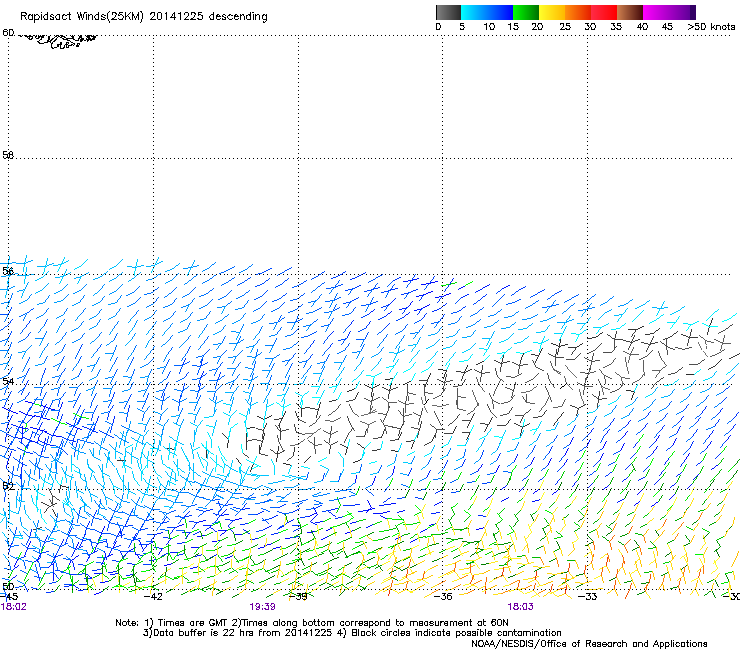Click the legend label '25'
Screen dimensions: 740x650
click(565, 27)
